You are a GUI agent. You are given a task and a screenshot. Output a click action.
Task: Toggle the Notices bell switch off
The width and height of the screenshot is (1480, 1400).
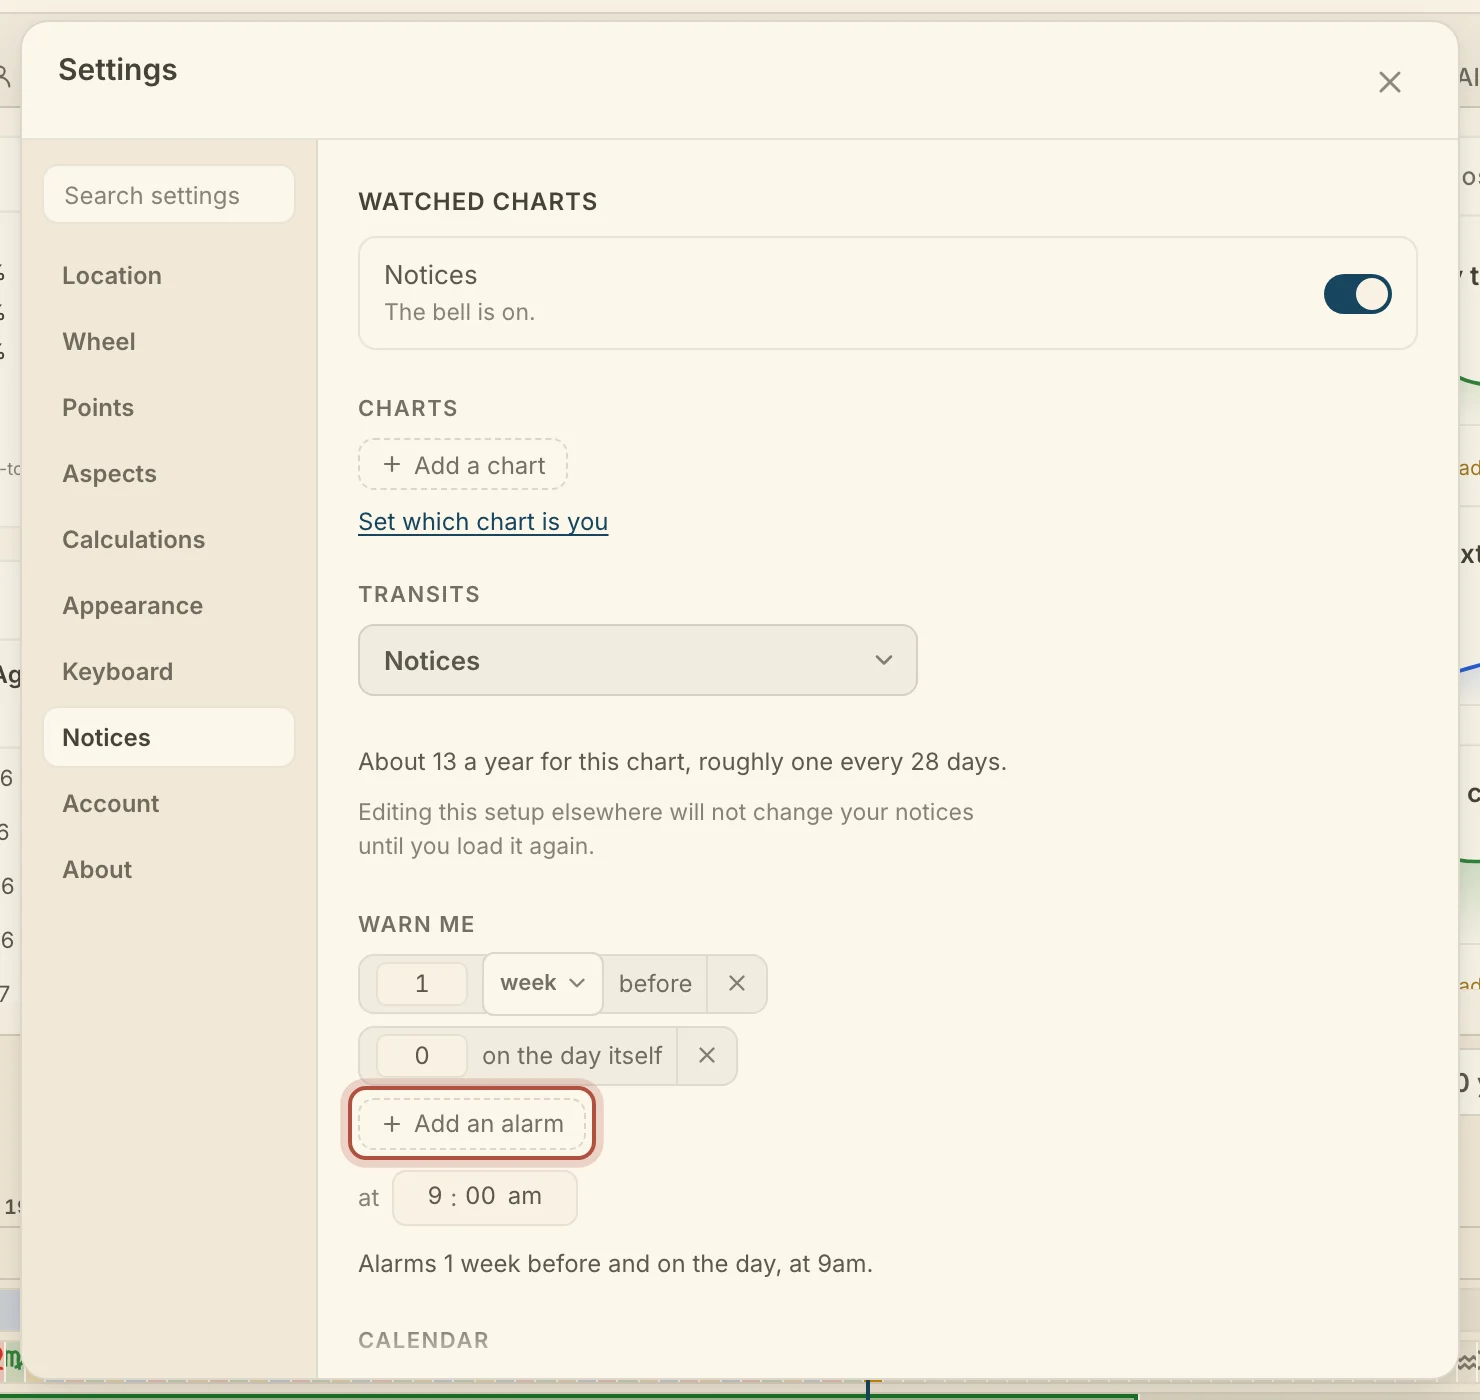pyautogui.click(x=1357, y=294)
